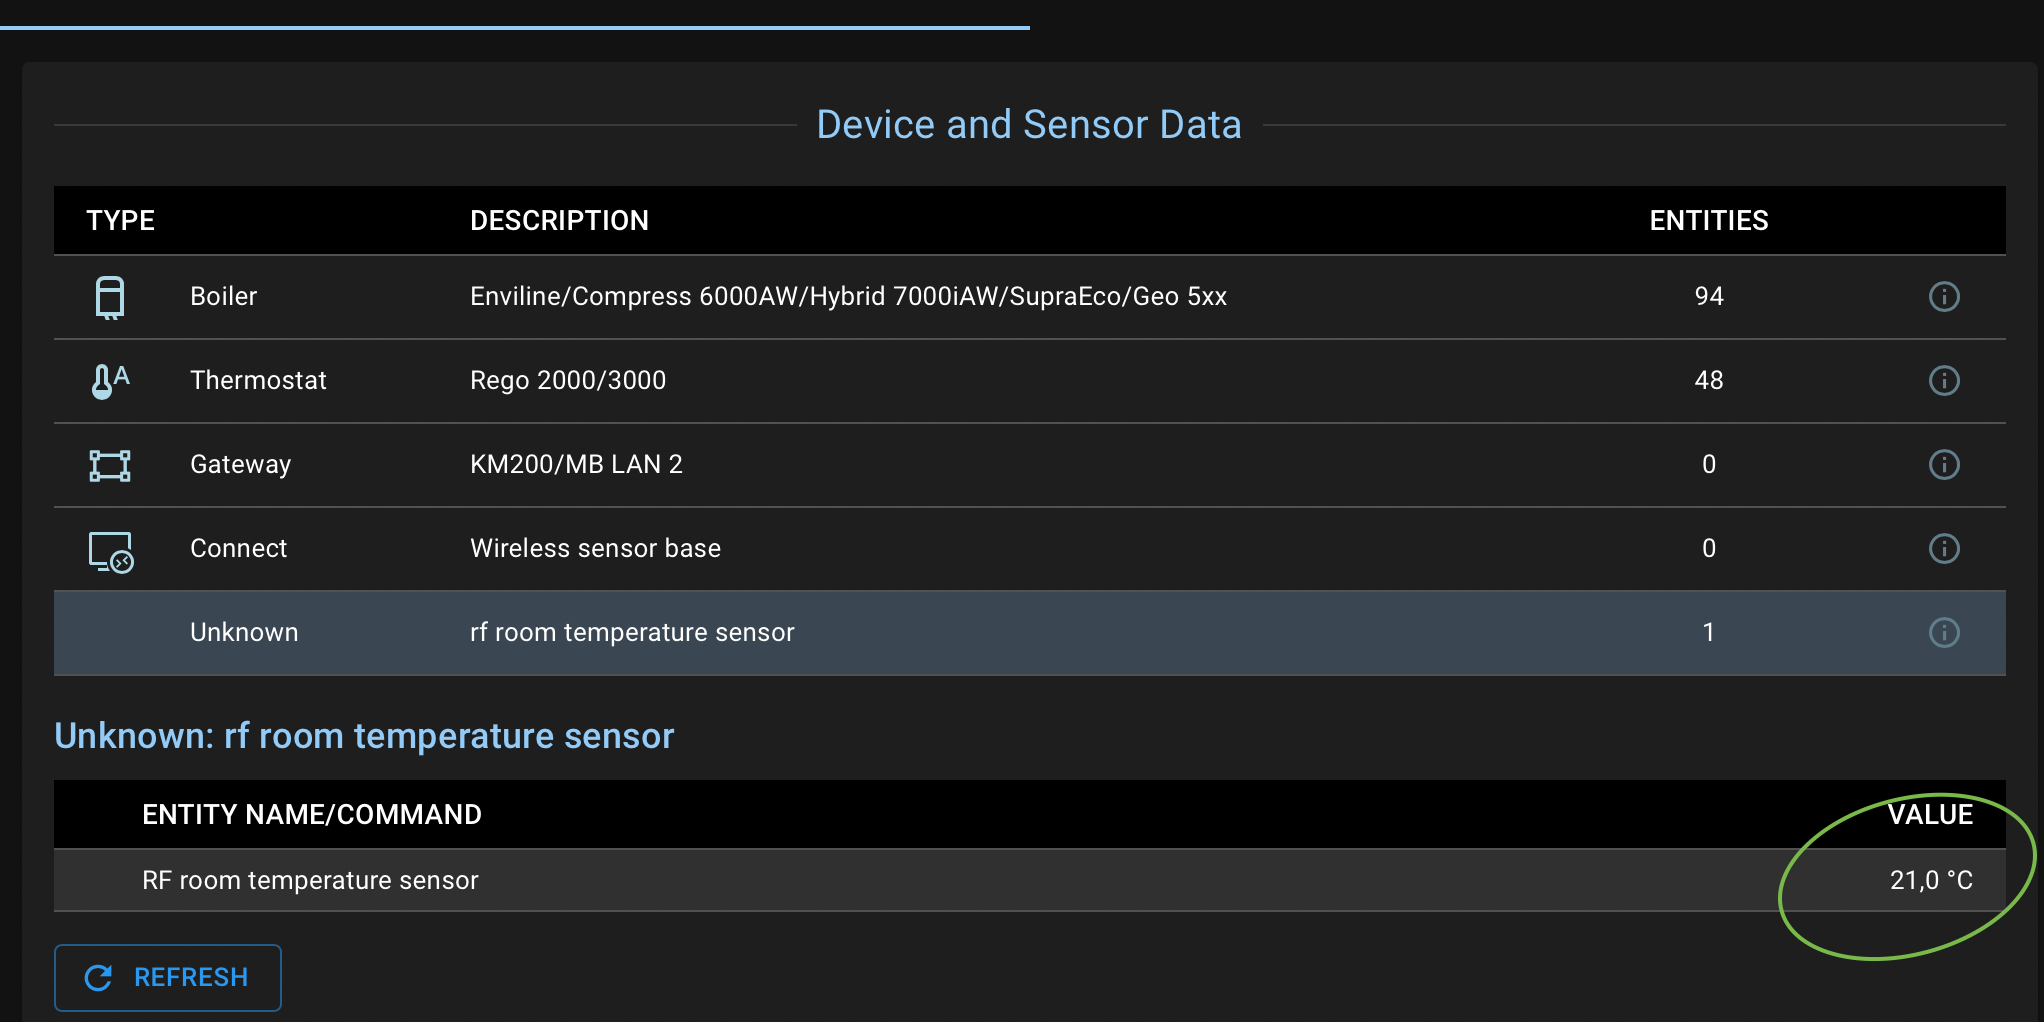The image size is (2044, 1022).
Task: Open info for the Thermostat Rego 2000/3000
Action: pos(1944,380)
